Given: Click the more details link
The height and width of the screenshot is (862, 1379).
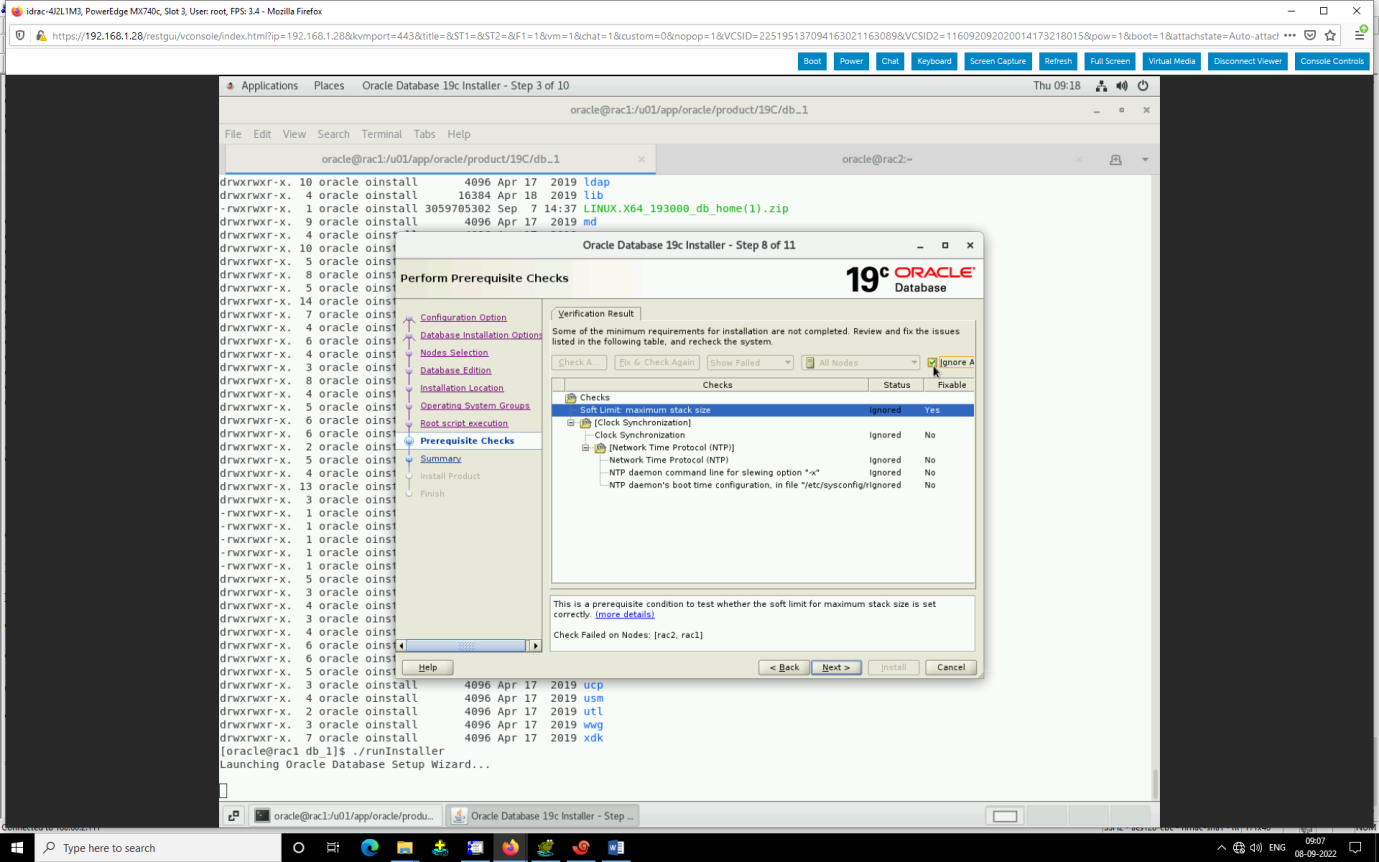Looking at the screenshot, I should click(624, 614).
